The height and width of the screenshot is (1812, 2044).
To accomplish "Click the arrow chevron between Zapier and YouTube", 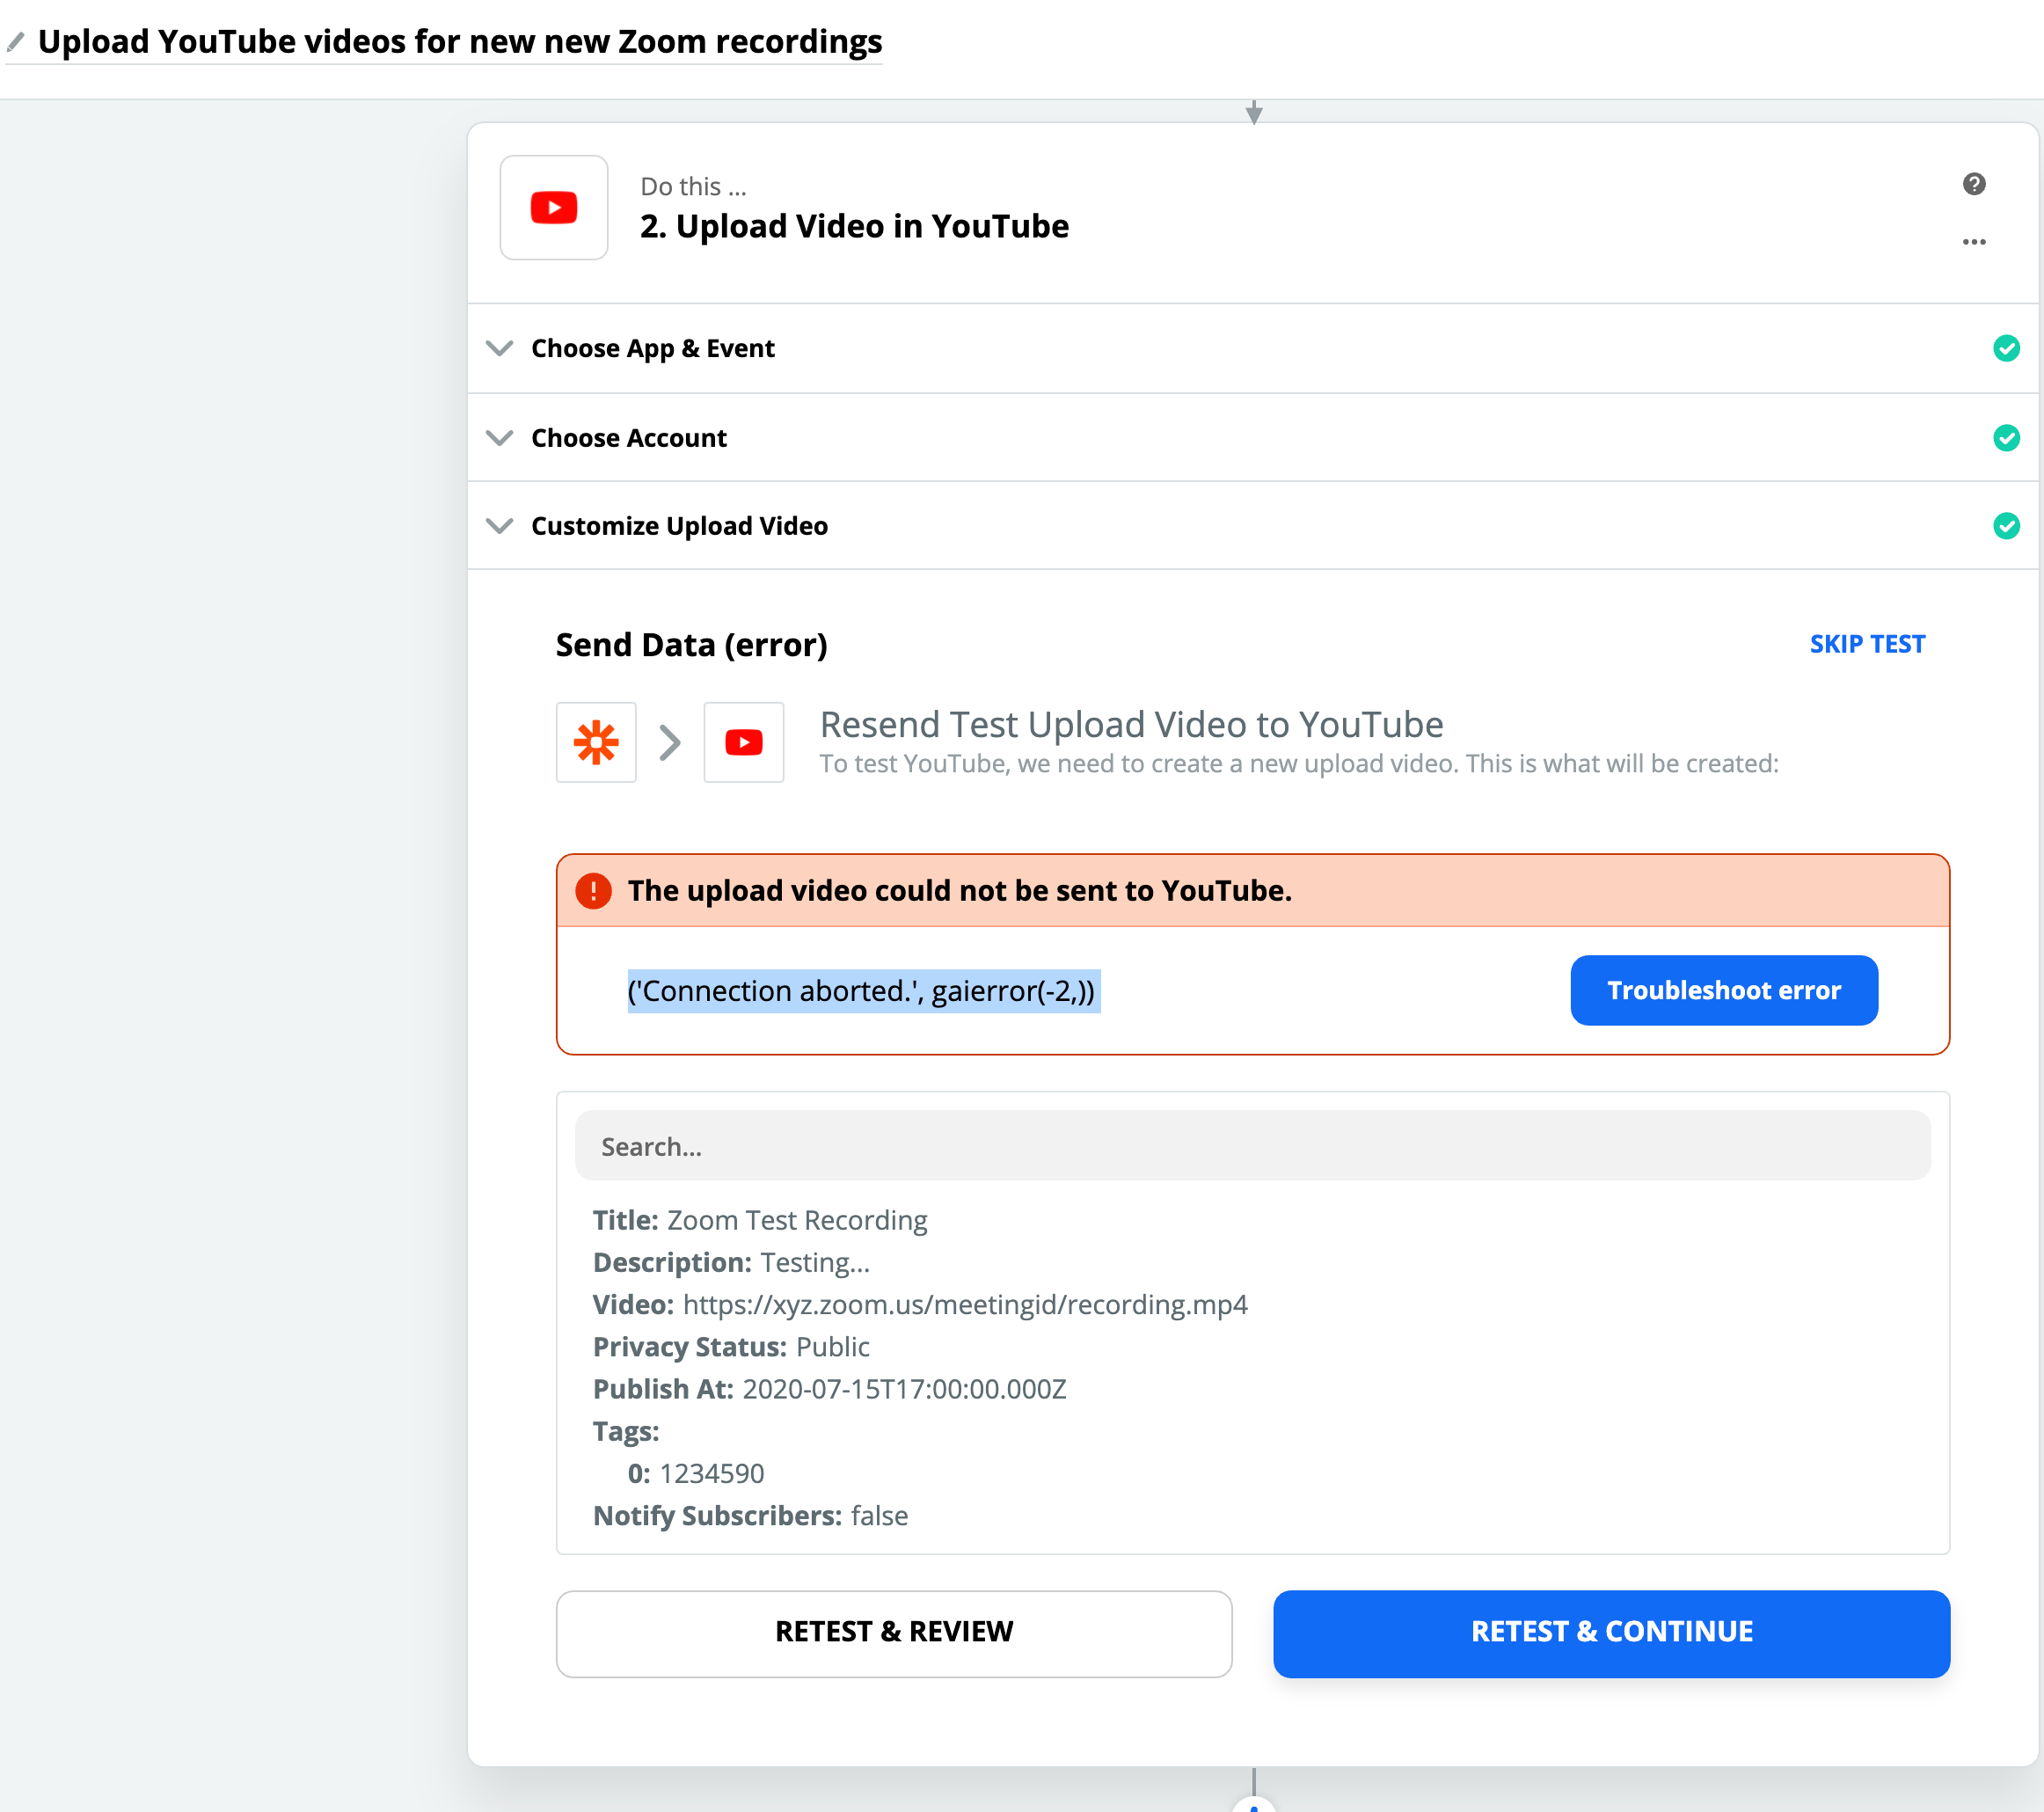I will click(x=670, y=742).
